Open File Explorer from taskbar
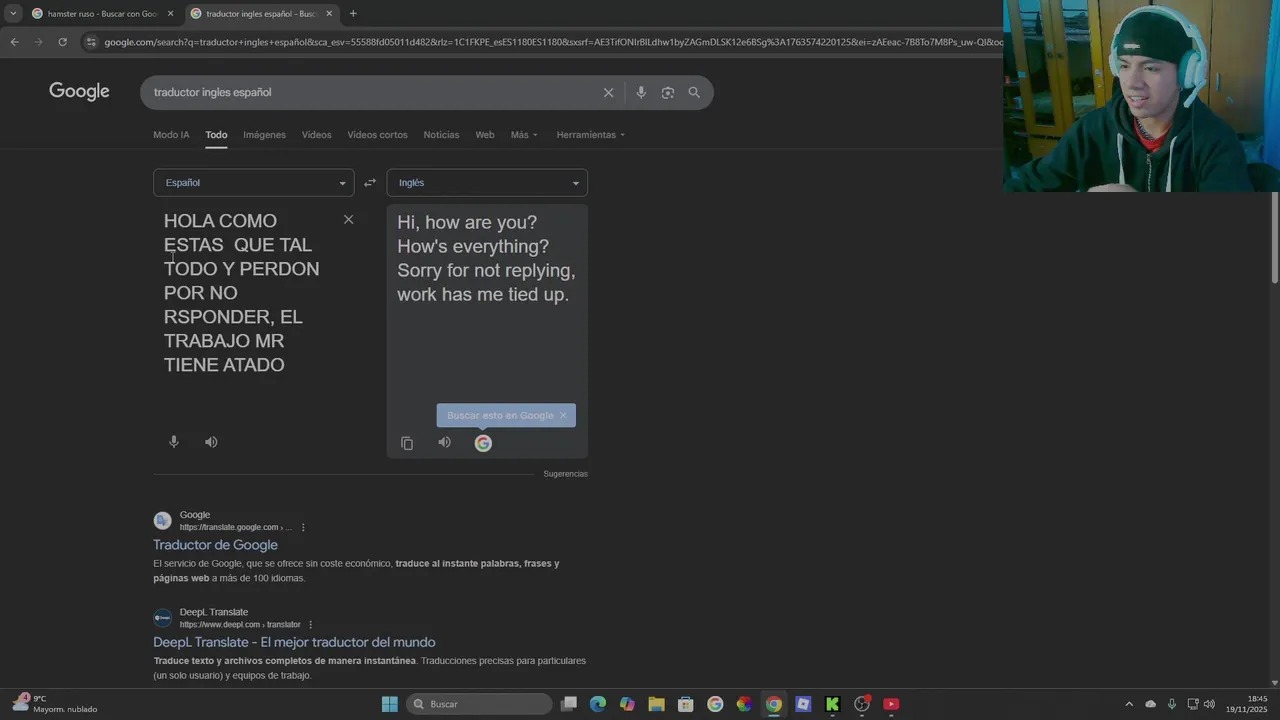The height and width of the screenshot is (720, 1280). pyautogui.click(x=656, y=704)
